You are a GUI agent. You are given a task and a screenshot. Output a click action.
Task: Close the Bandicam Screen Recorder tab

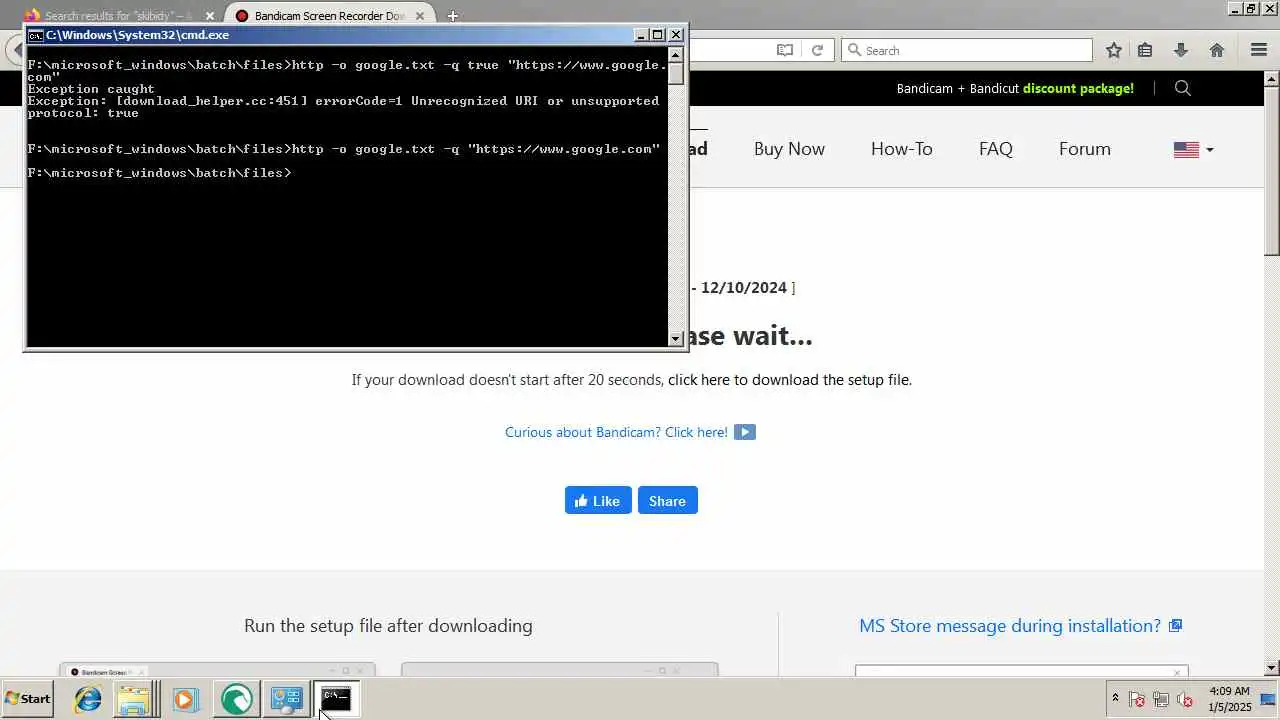click(x=420, y=16)
